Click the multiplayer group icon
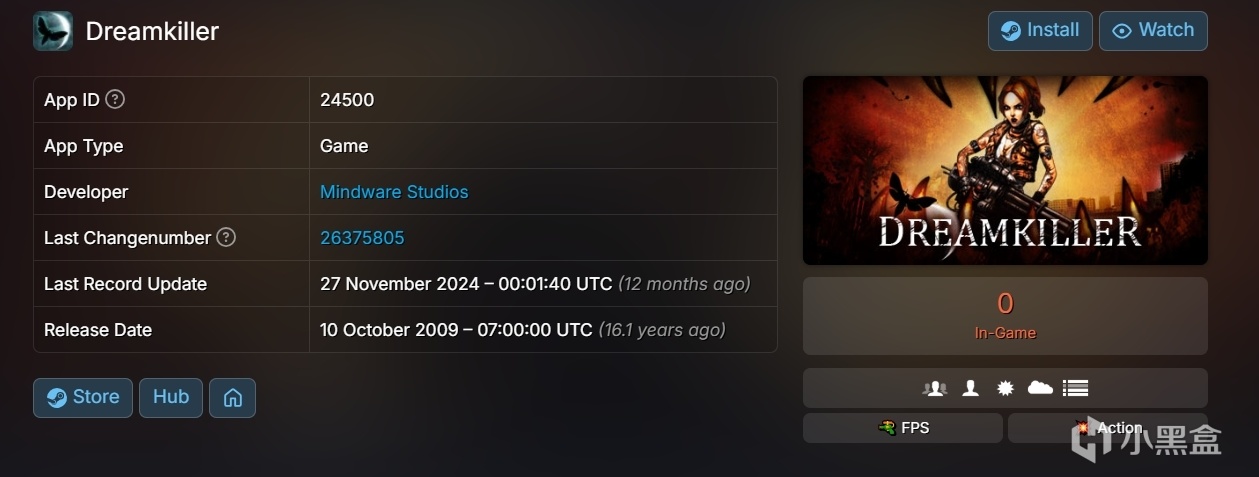The width and height of the screenshot is (1259, 477). [x=935, y=388]
